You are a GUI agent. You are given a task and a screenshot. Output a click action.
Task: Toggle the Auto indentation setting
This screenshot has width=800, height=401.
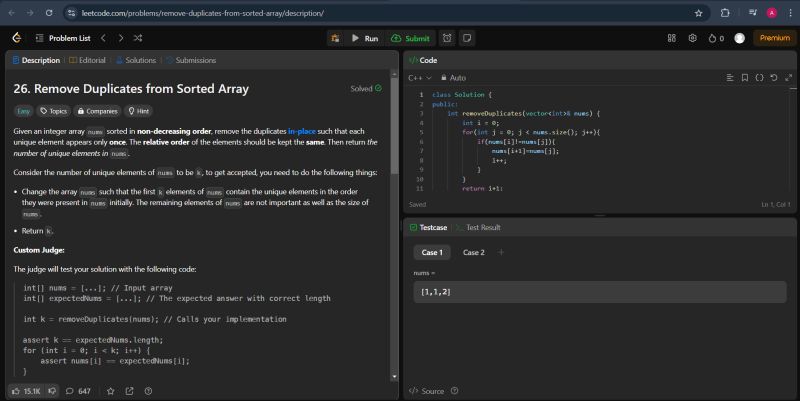pos(453,77)
